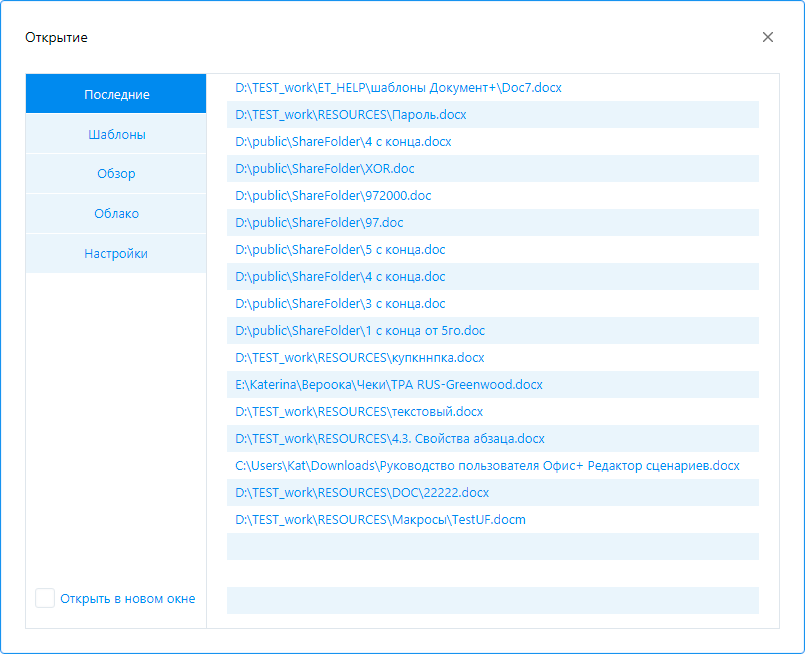Open macro document TestUF.docm
The width and height of the screenshot is (805, 654).
380,520
